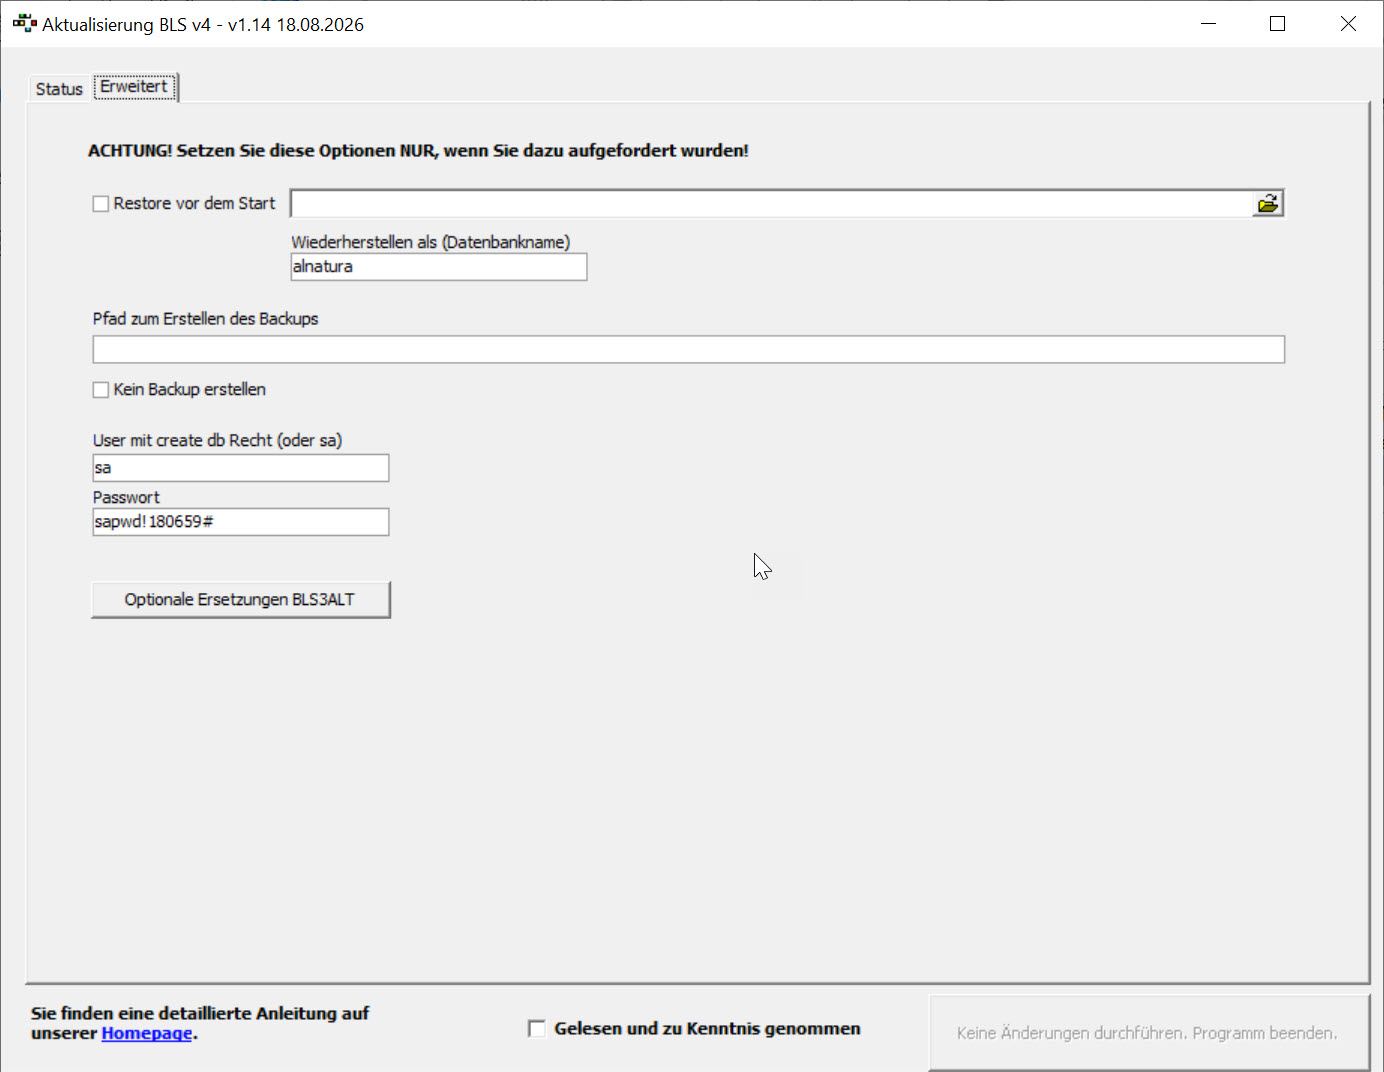
Task: Tick the Kein Backup erstellen checkbox
Action: click(x=101, y=390)
